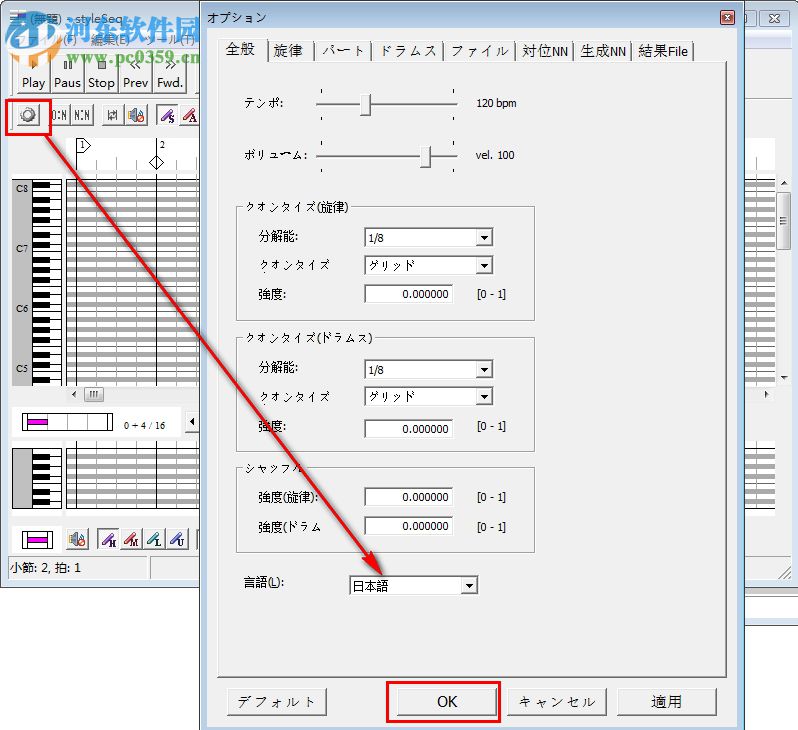The height and width of the screenshot is (730, 798).
Task: Open melody 分解能 1/8 dropdown
Action: pyautogui.click(x=429, y=237)
